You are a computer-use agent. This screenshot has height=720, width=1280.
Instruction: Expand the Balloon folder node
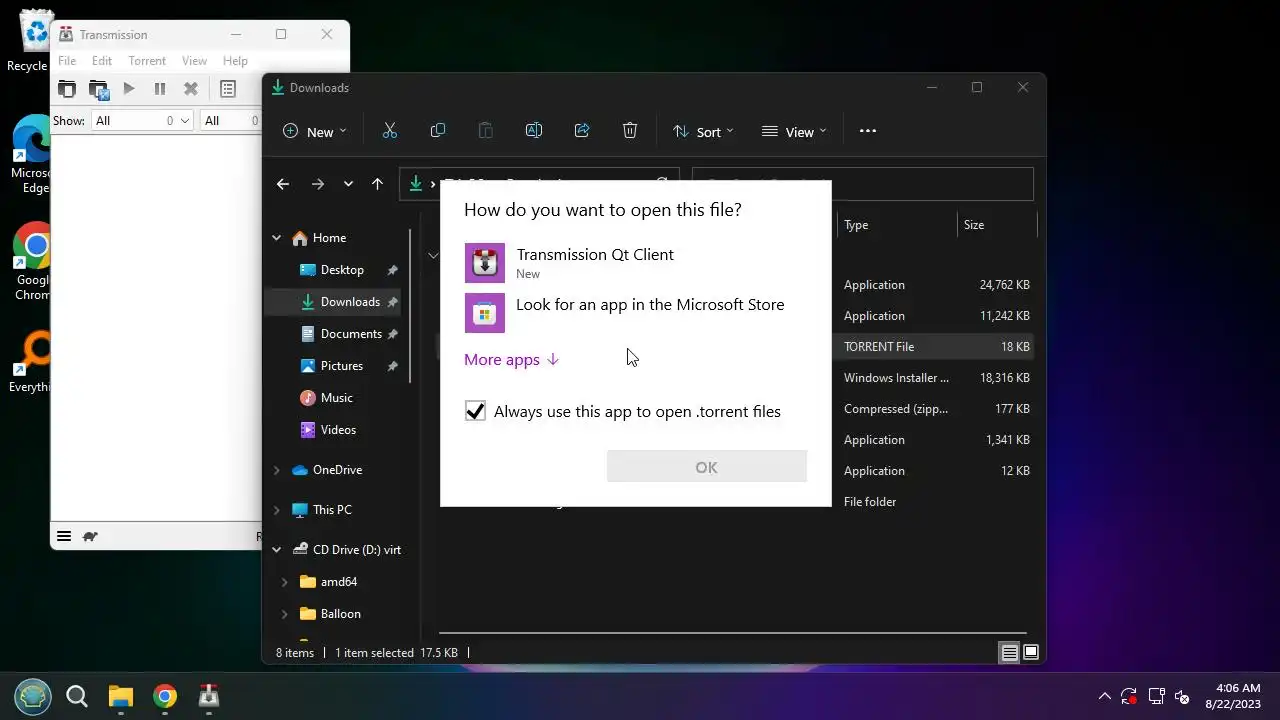tap(285, 614)
